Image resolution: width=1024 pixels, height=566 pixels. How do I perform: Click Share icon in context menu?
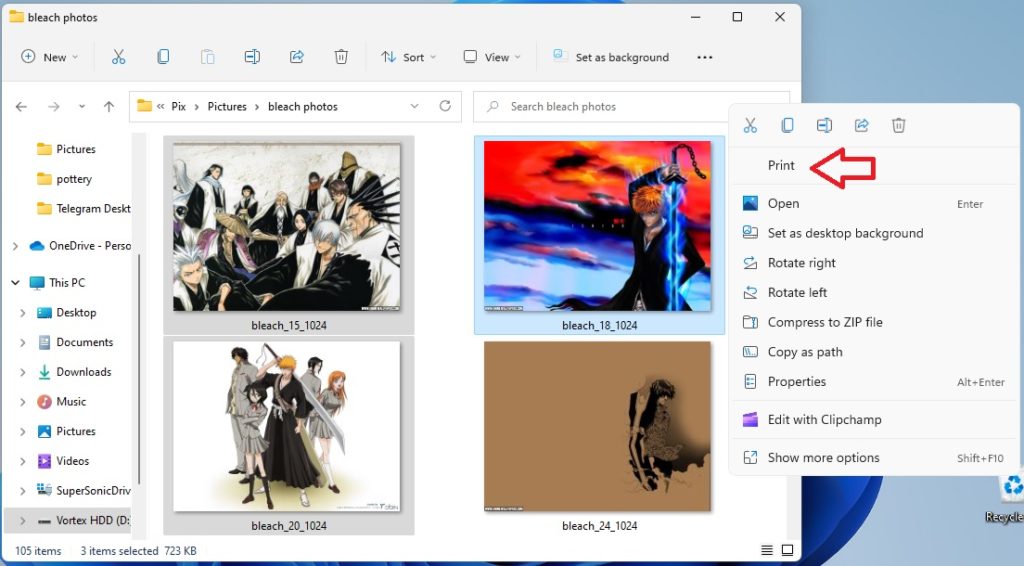861,125
